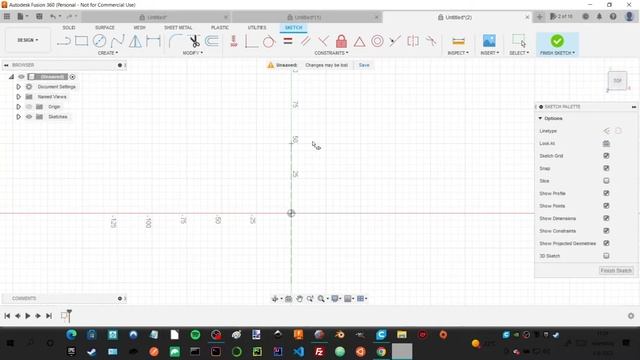The height and width of the screenshot is (360, 640).
Task: Open Visual Studio Code from taskbar
Action: (x=298, y=351)
